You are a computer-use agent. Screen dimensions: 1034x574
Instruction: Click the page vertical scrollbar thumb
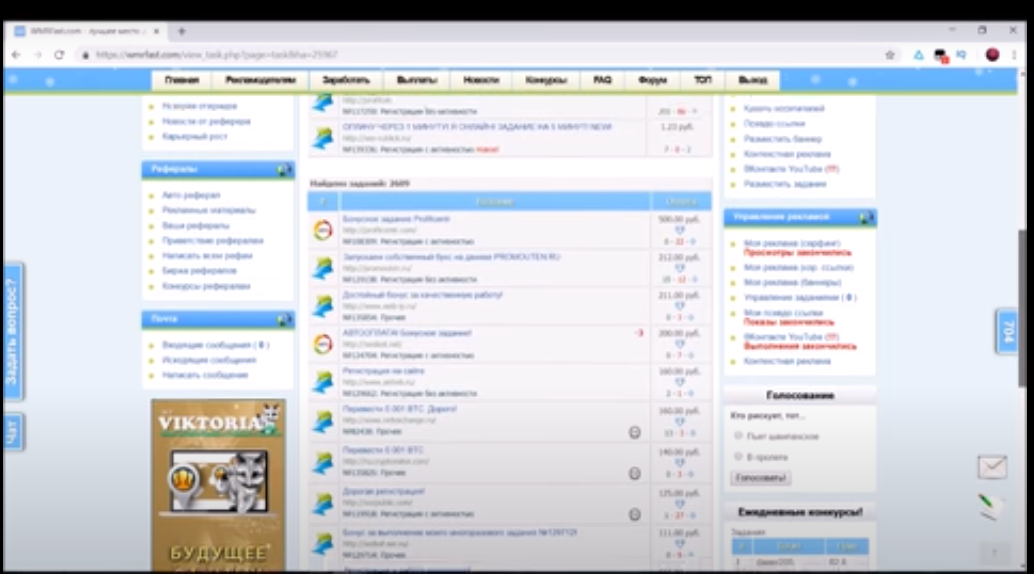(x=1023, y=309)
